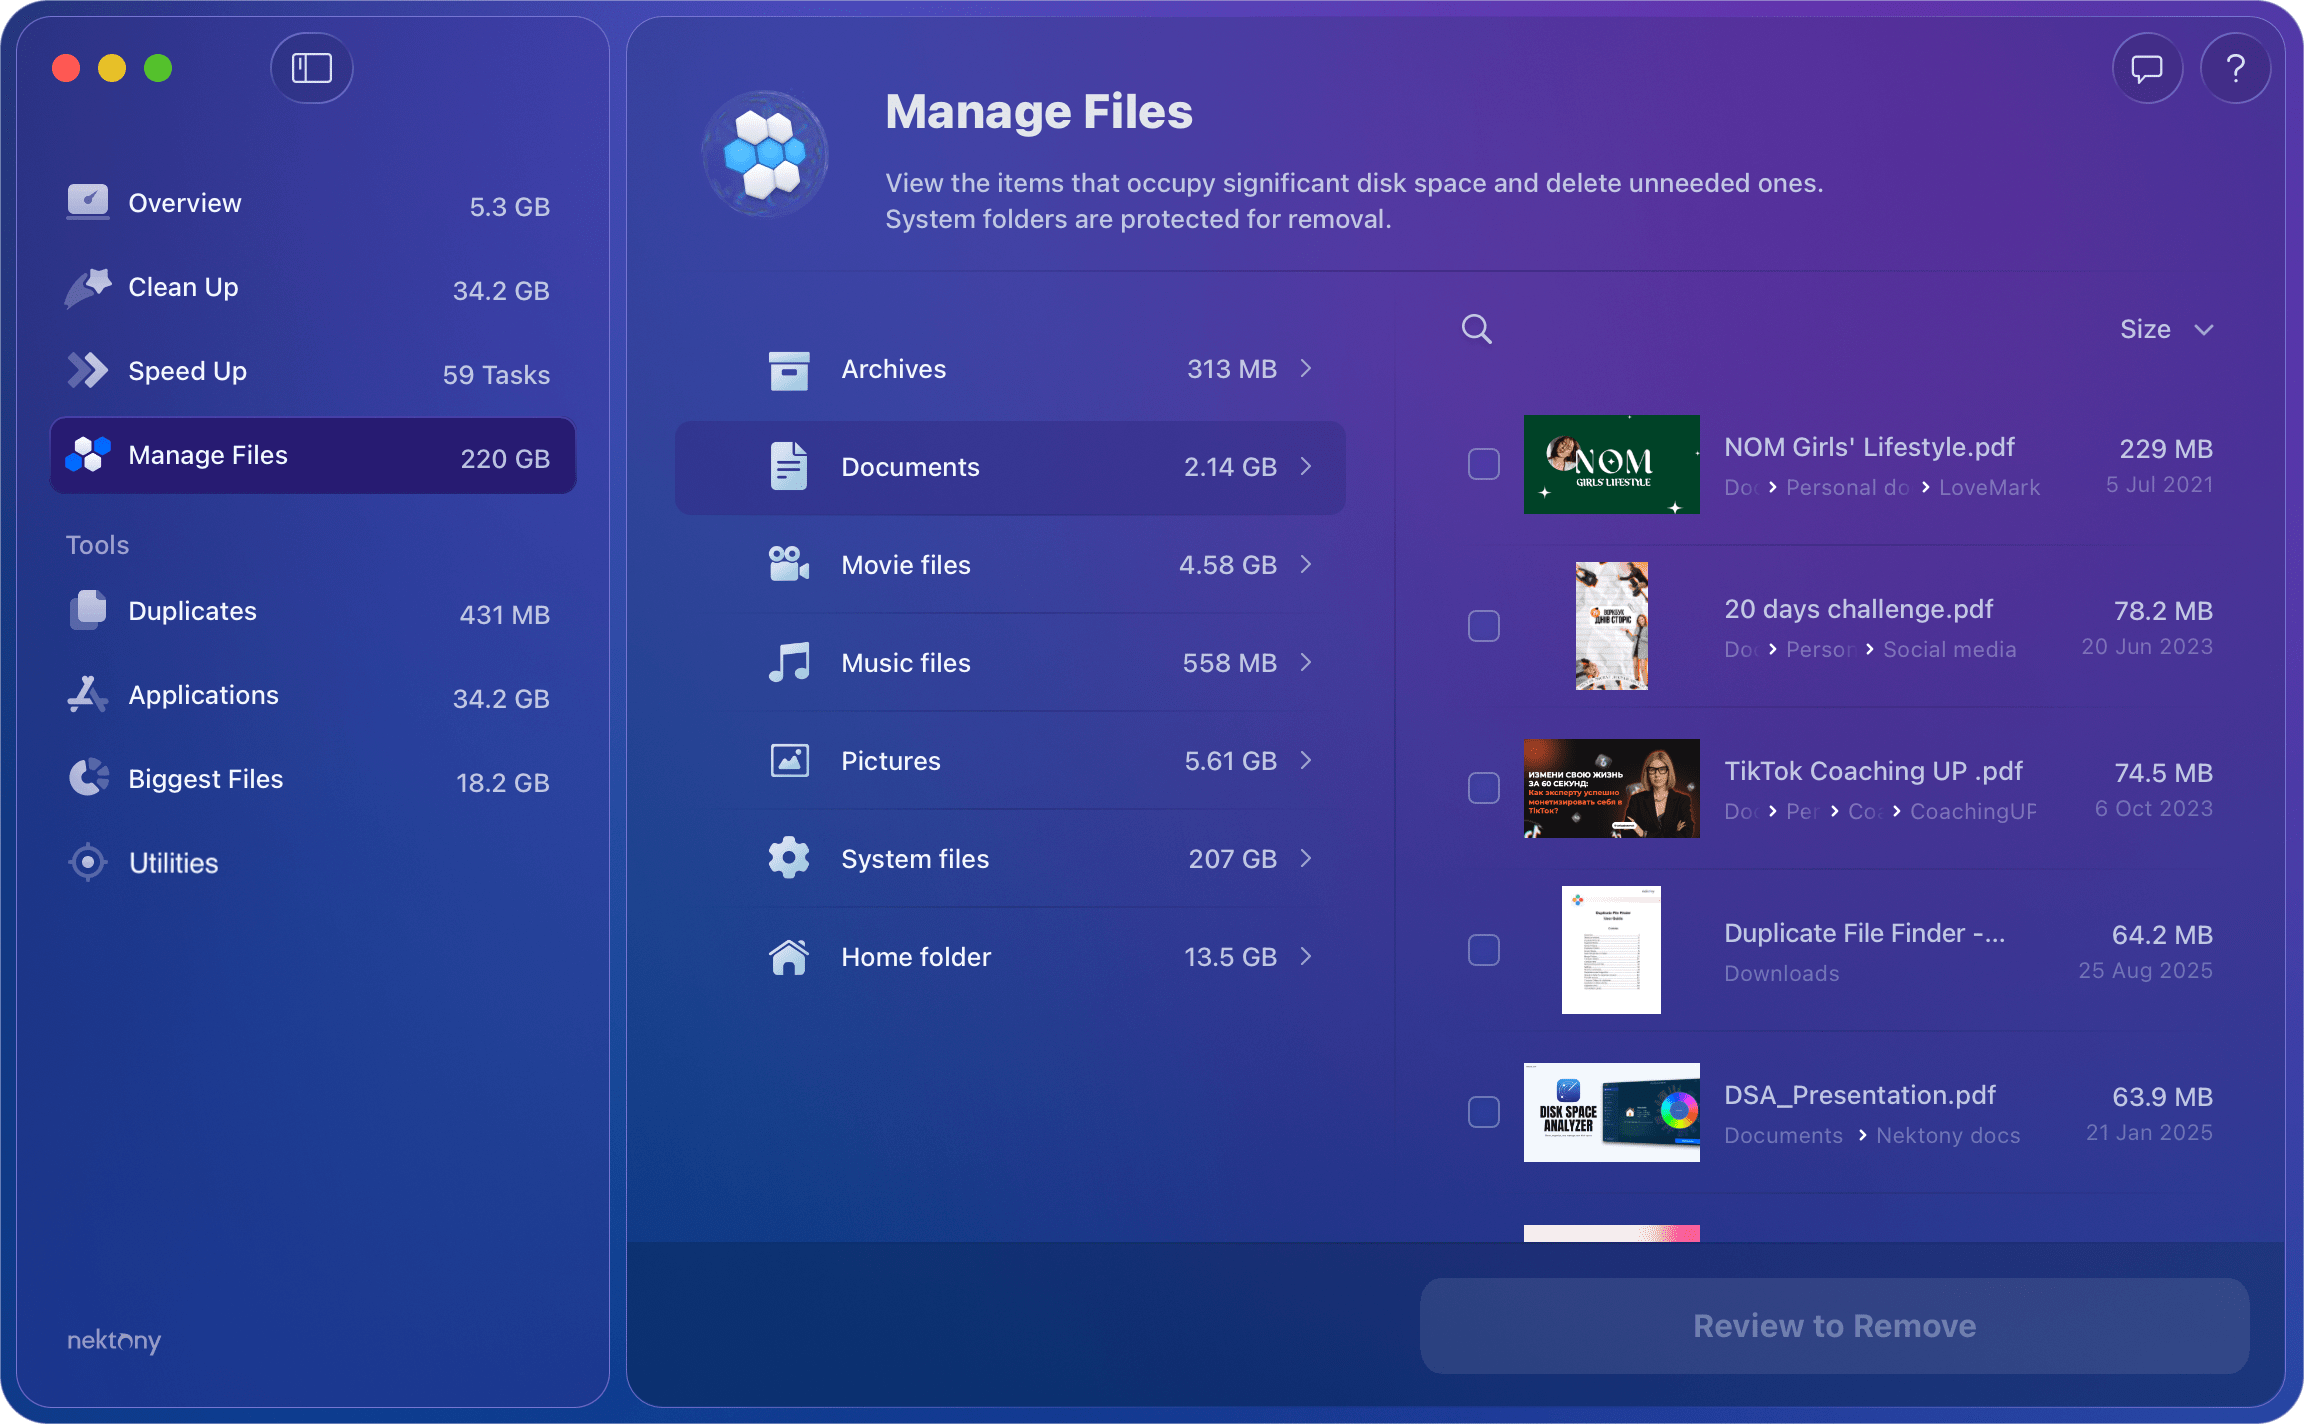Click the TikTok Coaching UP thumbnail
Screen dimensions: 2304x1424
tap(1611, 788)
